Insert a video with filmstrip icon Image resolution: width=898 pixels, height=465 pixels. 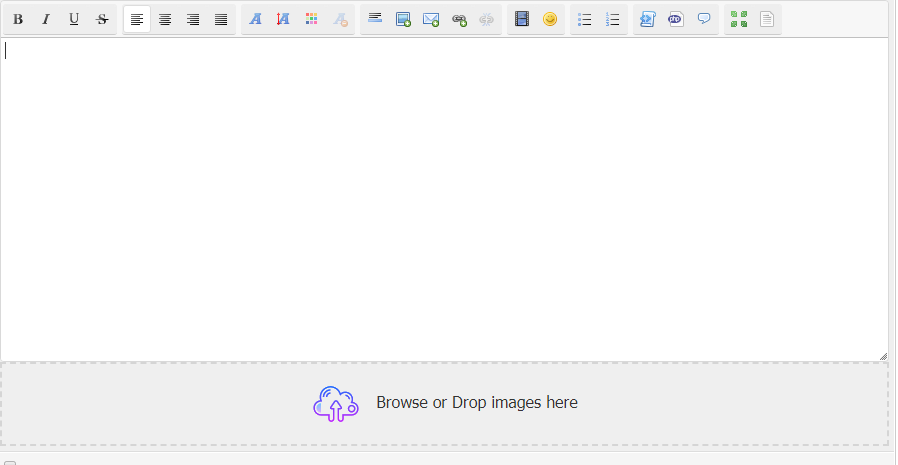pos(521,19)
